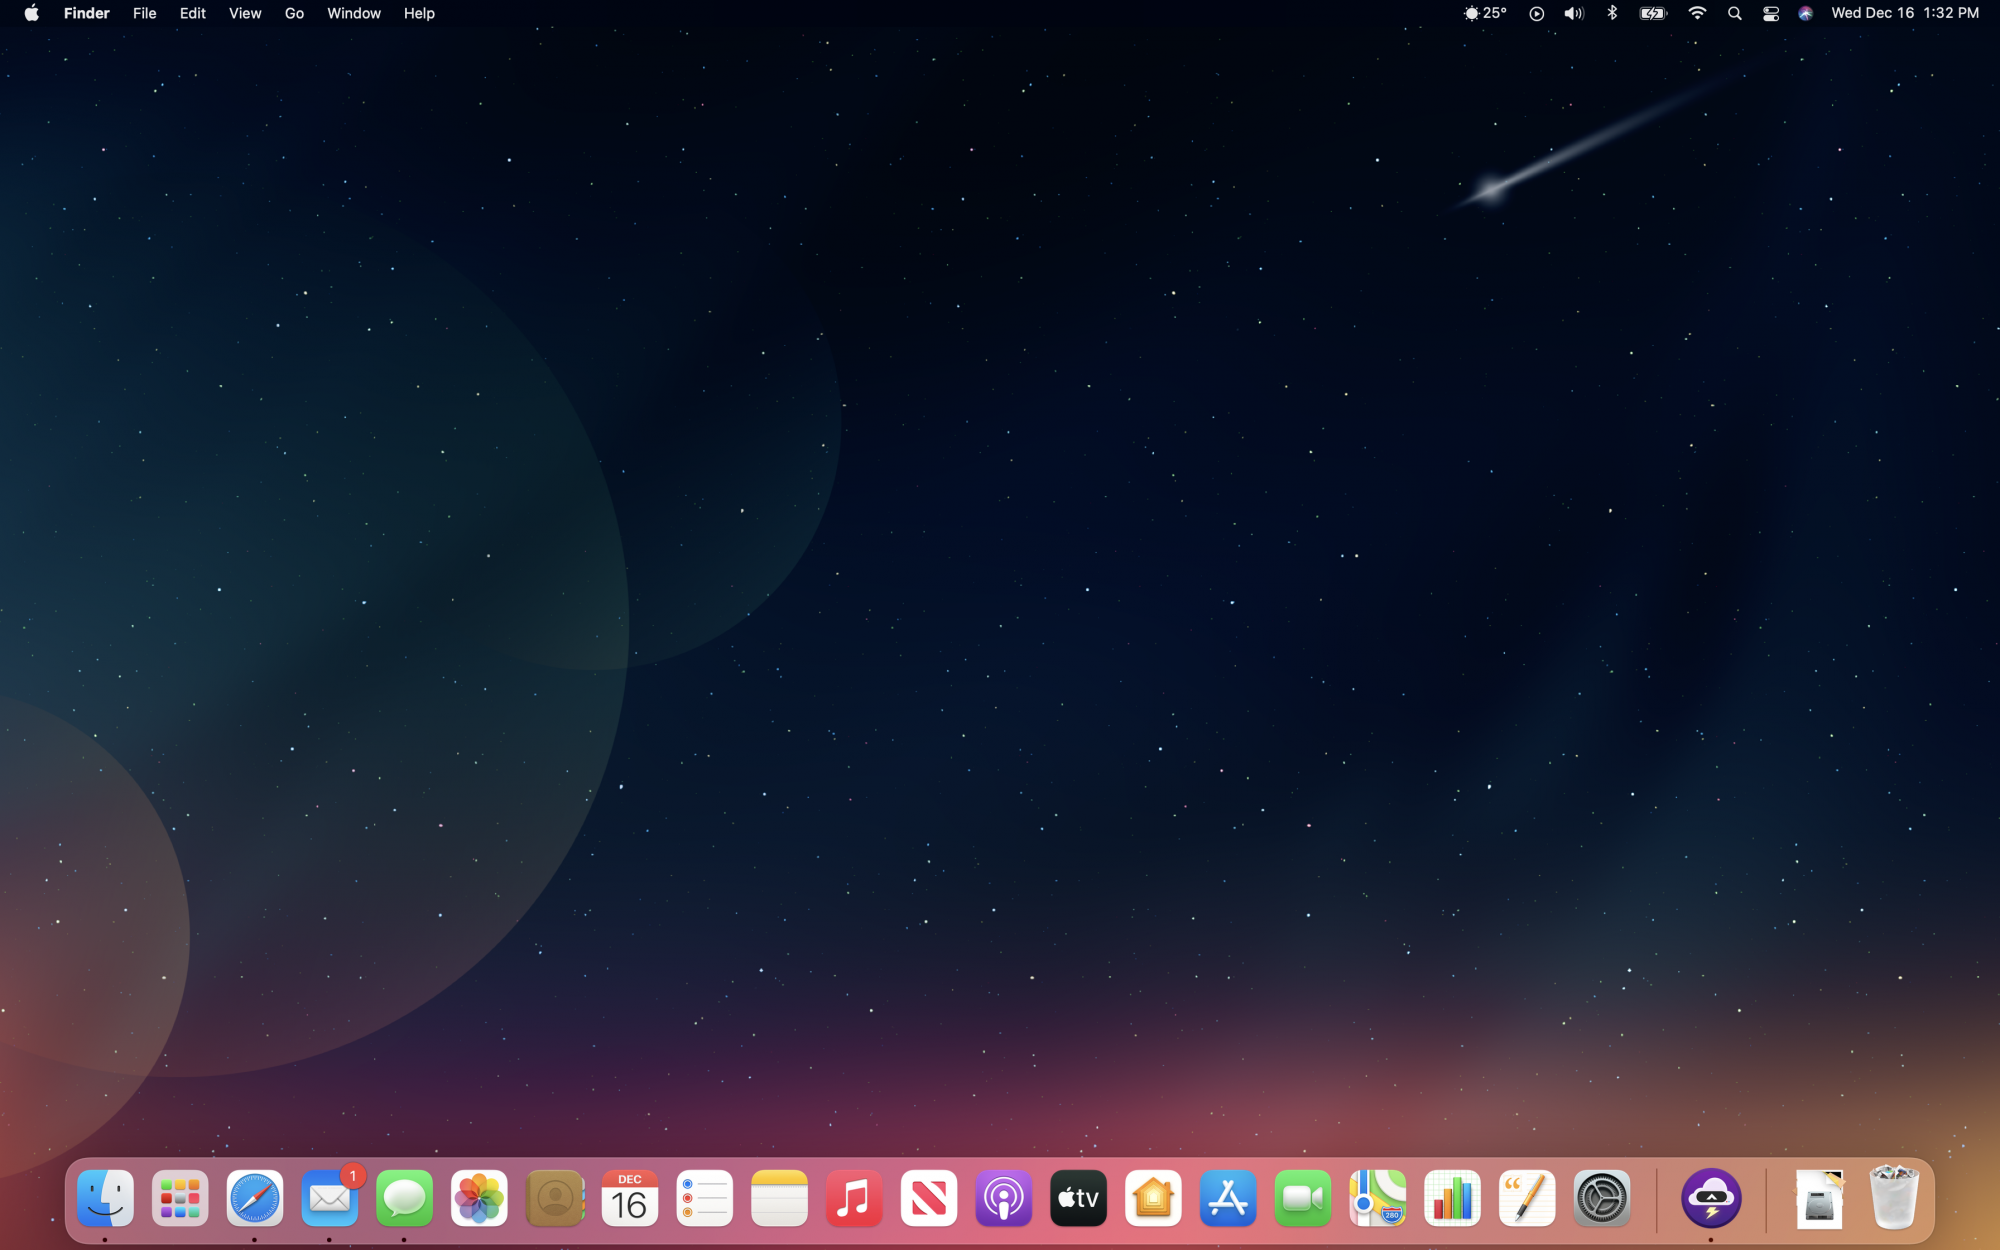Open the Podcasts app

coord(1003,1198)
